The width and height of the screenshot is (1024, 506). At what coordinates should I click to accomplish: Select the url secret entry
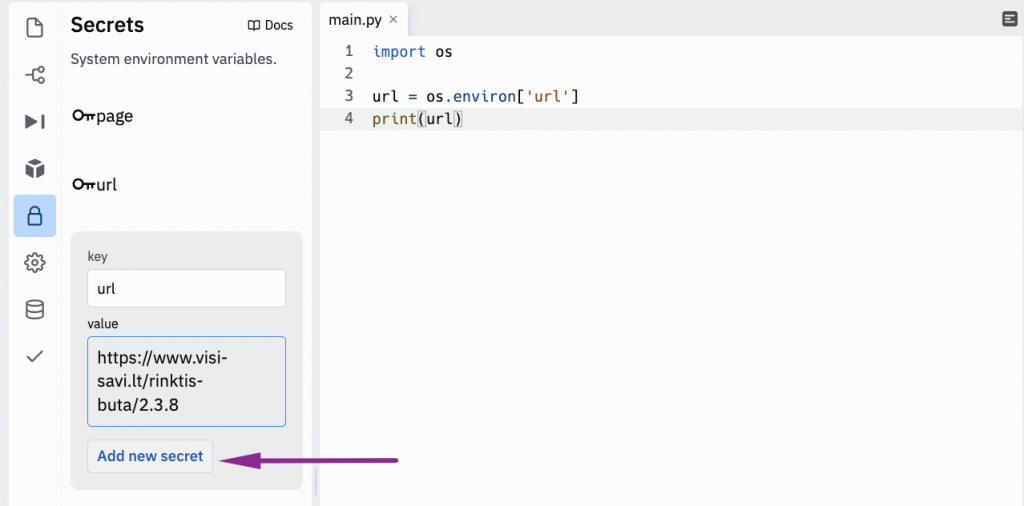(x=107, y=185)
